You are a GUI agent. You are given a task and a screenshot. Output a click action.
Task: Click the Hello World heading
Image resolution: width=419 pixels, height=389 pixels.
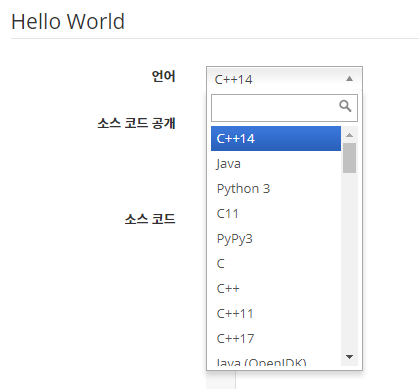pos(68,22)
